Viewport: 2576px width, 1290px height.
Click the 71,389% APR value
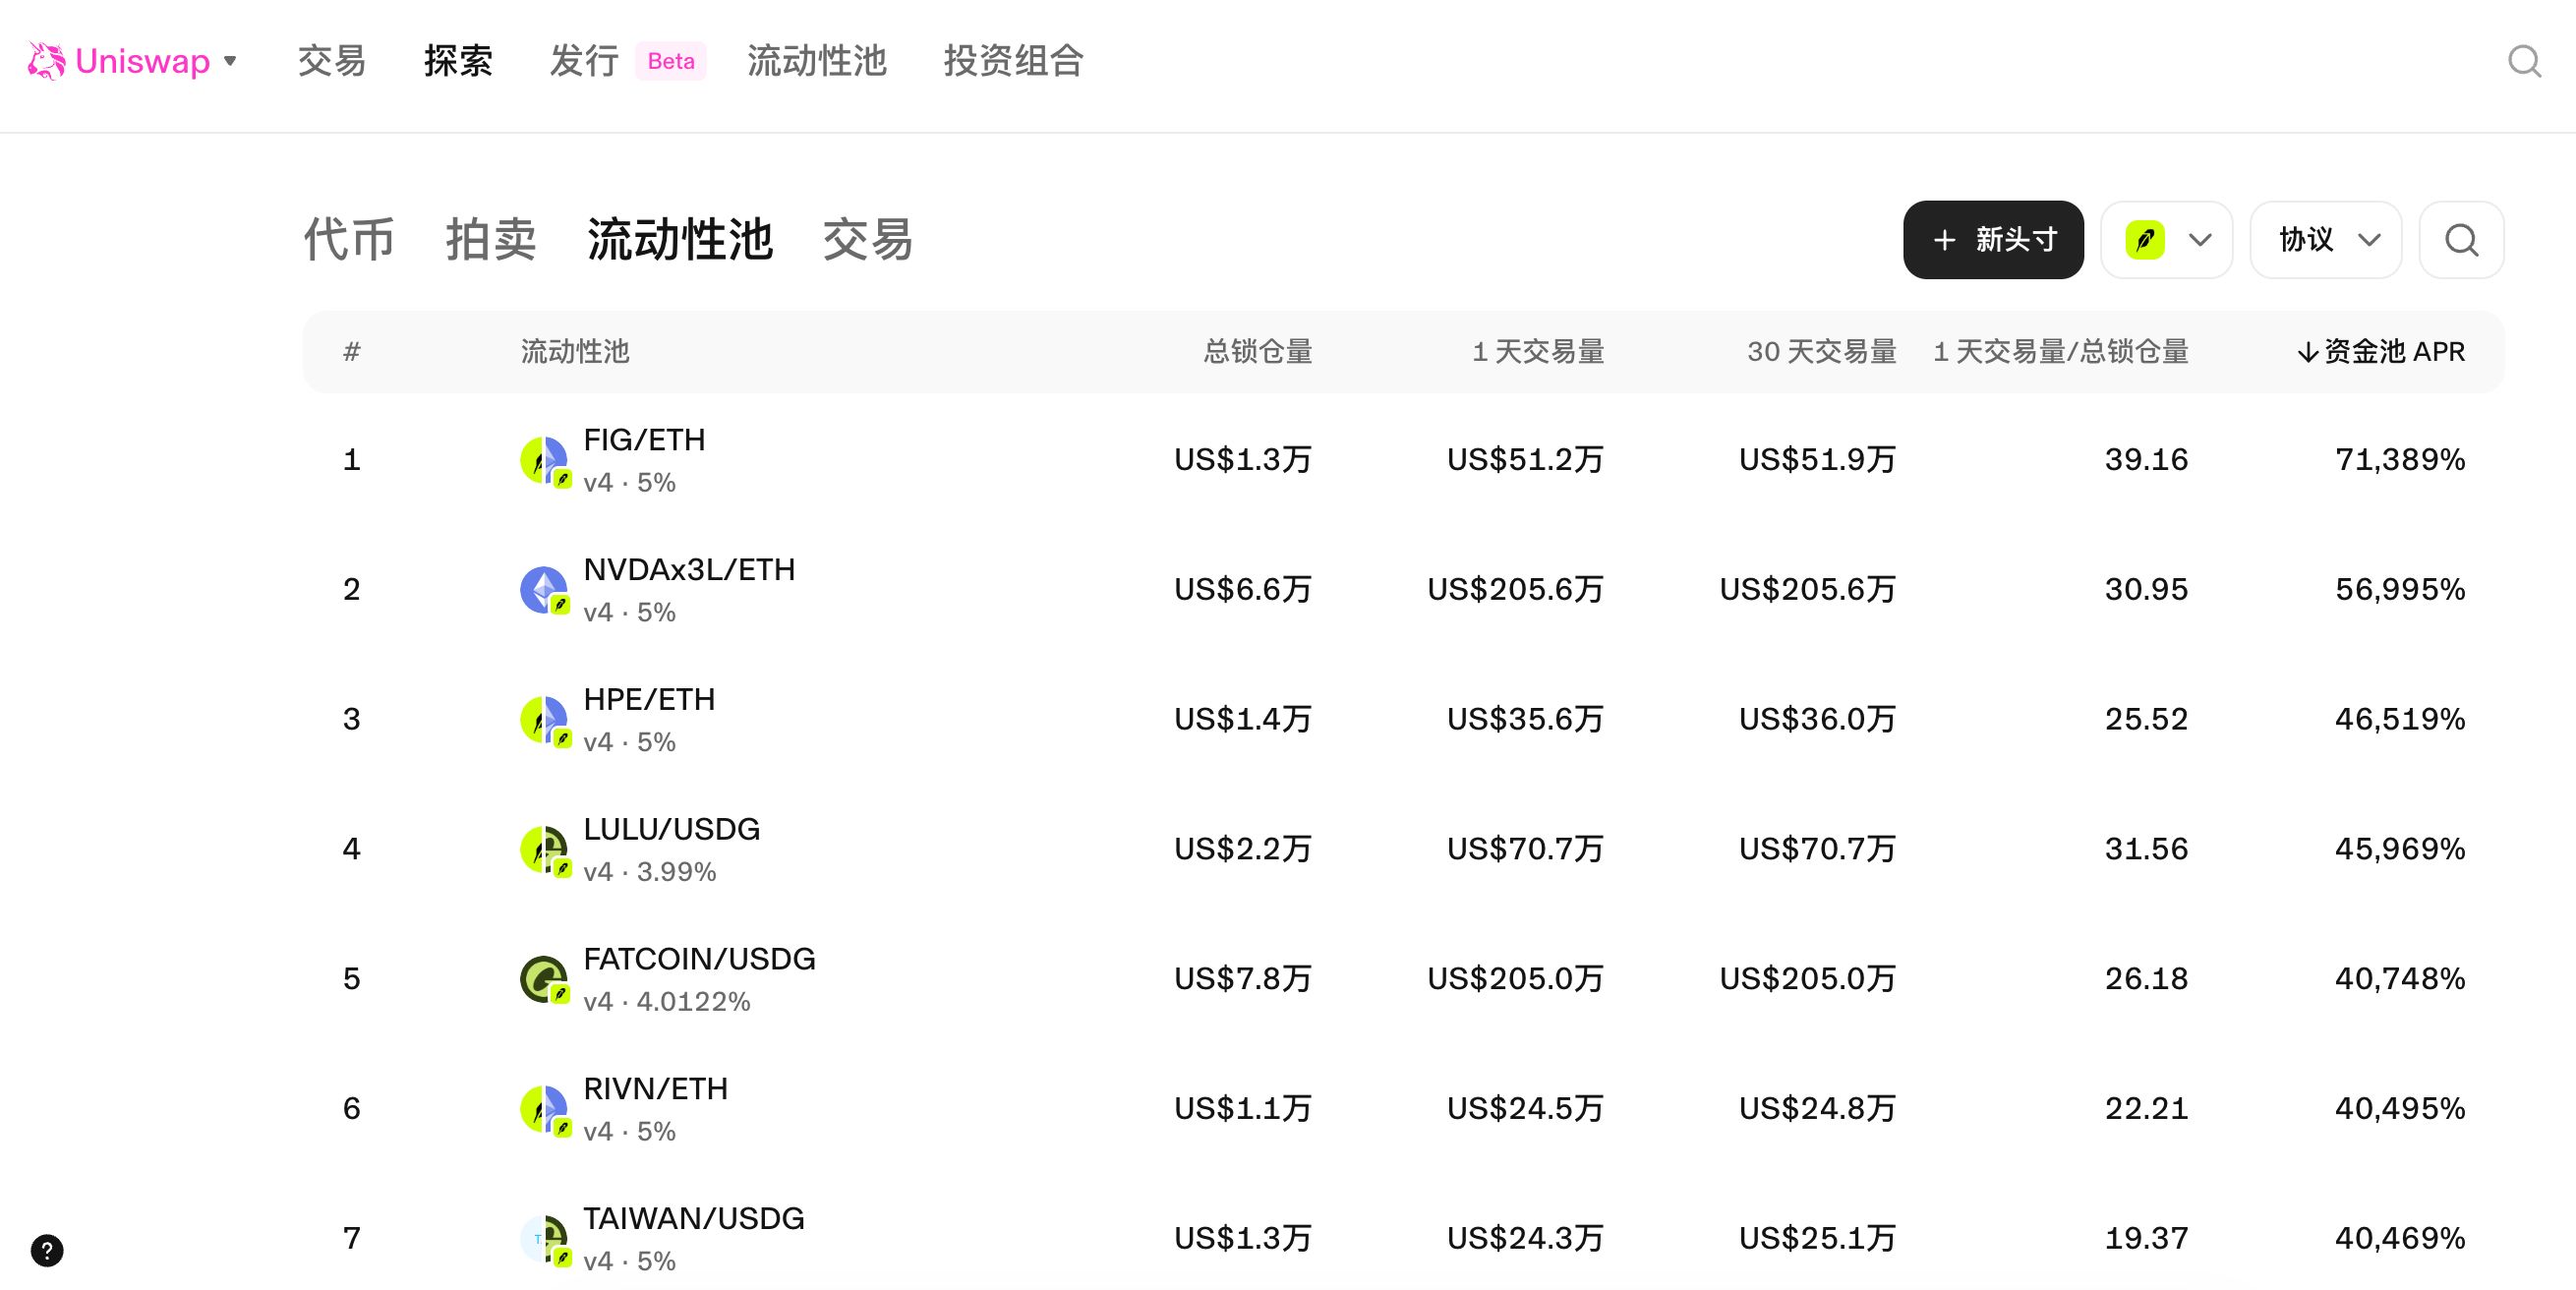2400,460
